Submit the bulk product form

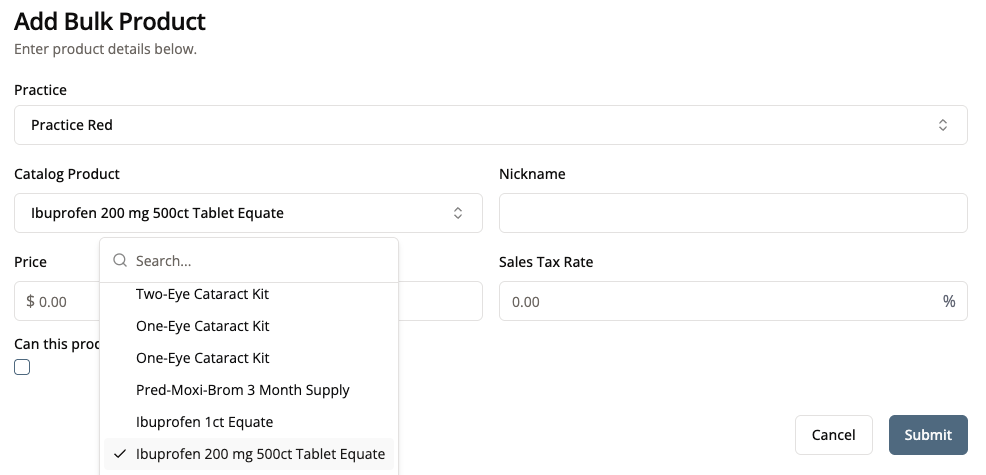pyautogui.click(x=927, y=435)
